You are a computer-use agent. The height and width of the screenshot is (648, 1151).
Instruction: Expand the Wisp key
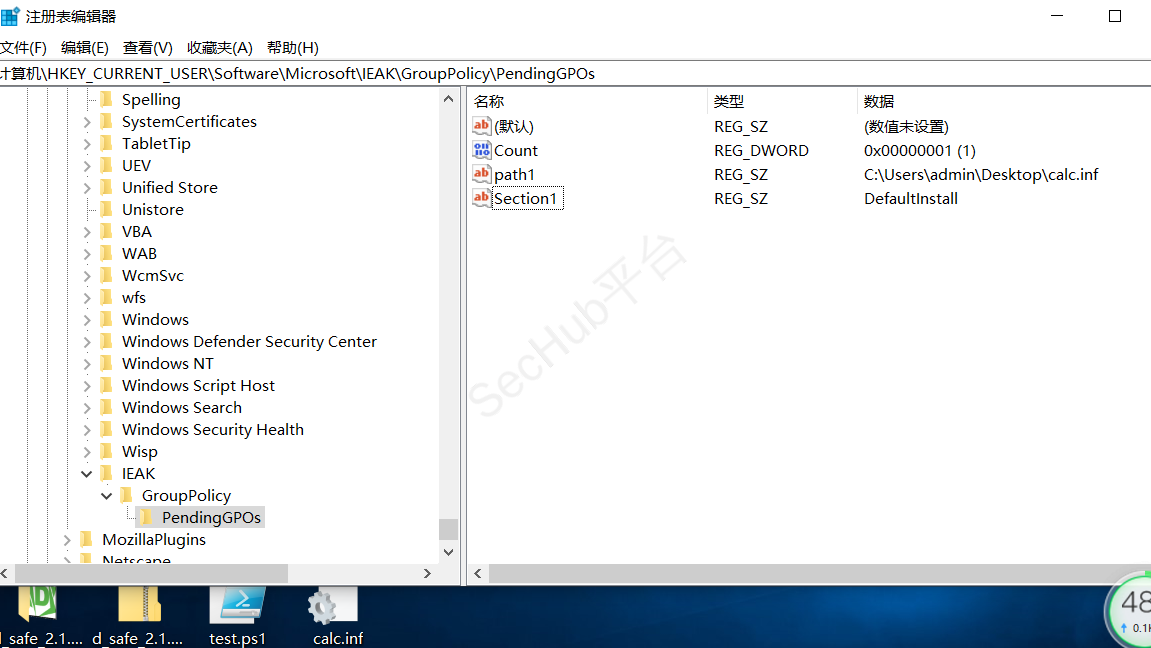coord(87,452)
